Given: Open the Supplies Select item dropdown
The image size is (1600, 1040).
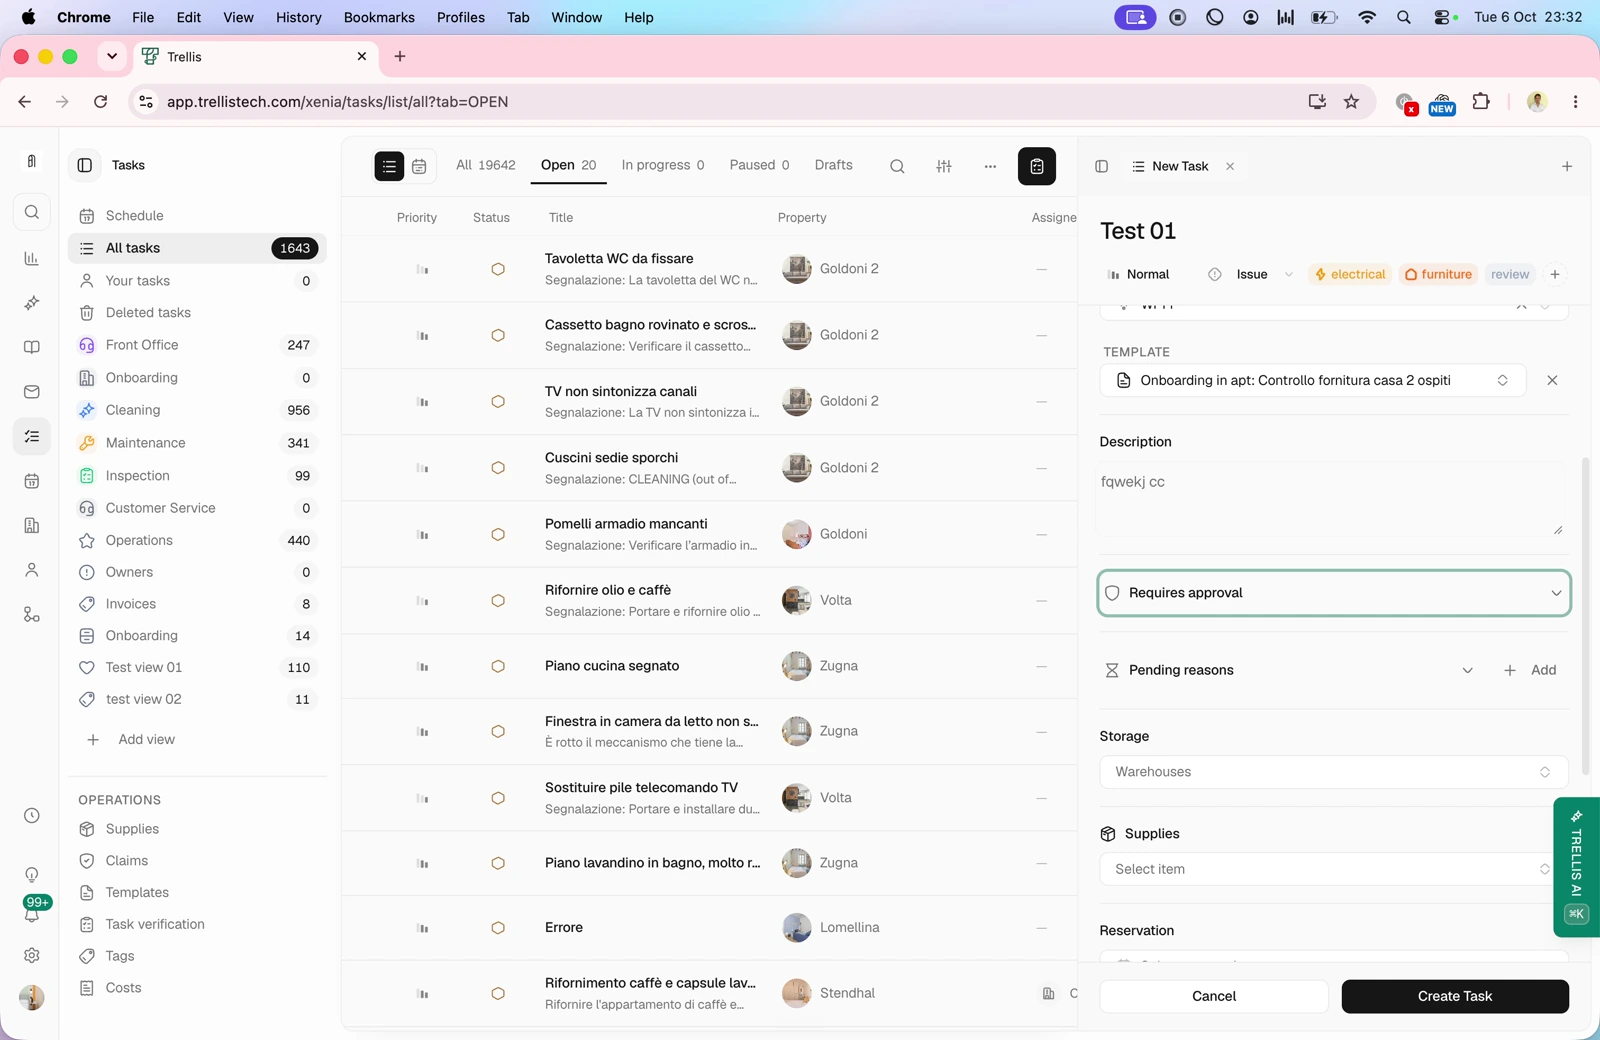Looking at the screenshot, I should [x=1333, y=869].
